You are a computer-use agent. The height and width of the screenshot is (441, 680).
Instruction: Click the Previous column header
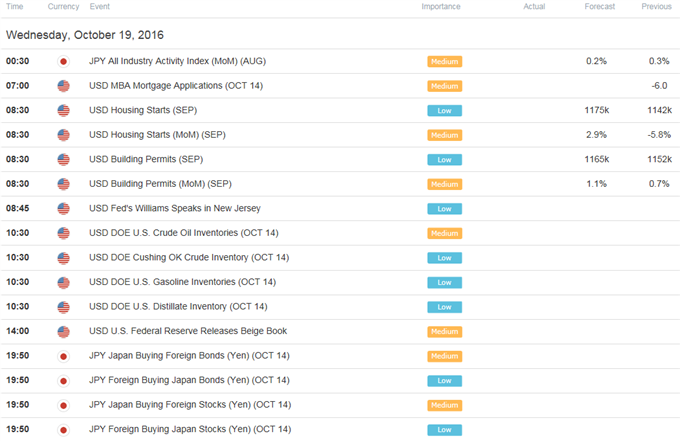pyautogui.click(x=656, y=7)
